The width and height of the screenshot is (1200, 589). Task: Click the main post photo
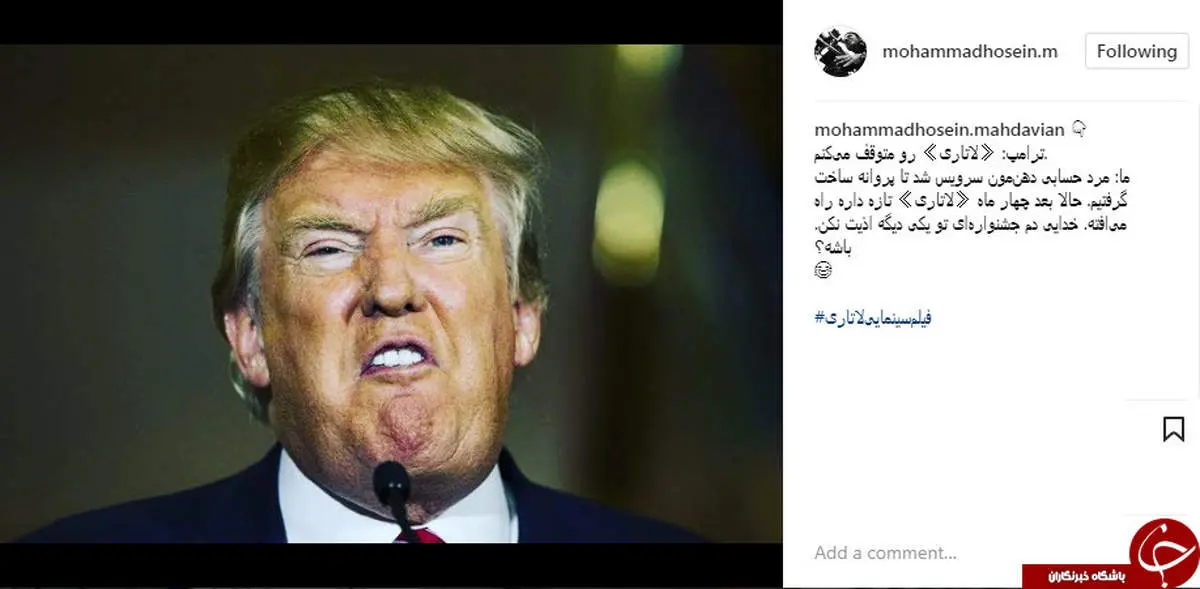tap(391, 293)
